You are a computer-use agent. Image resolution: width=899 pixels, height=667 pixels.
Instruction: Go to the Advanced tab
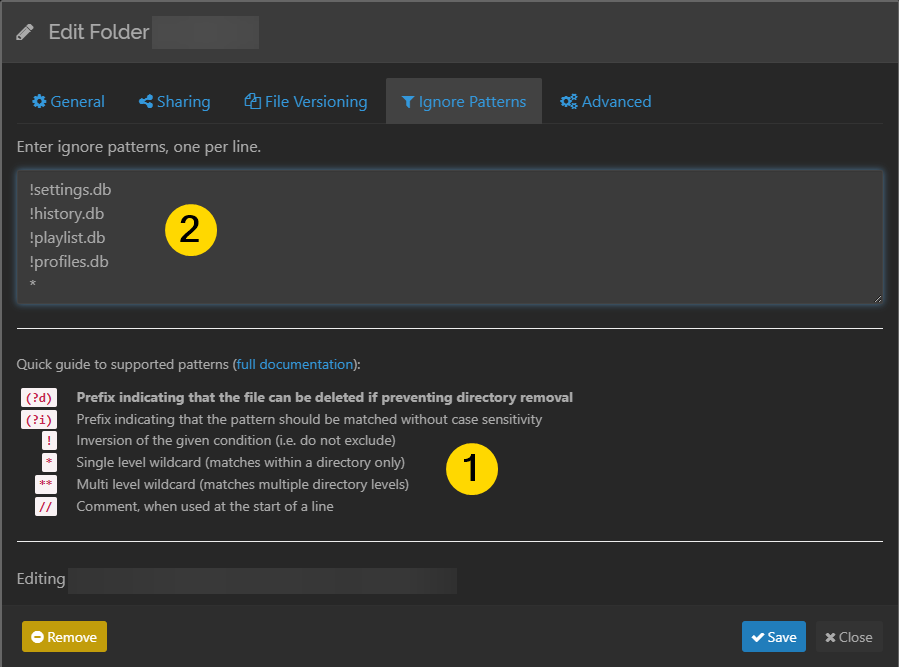[606, 102]
